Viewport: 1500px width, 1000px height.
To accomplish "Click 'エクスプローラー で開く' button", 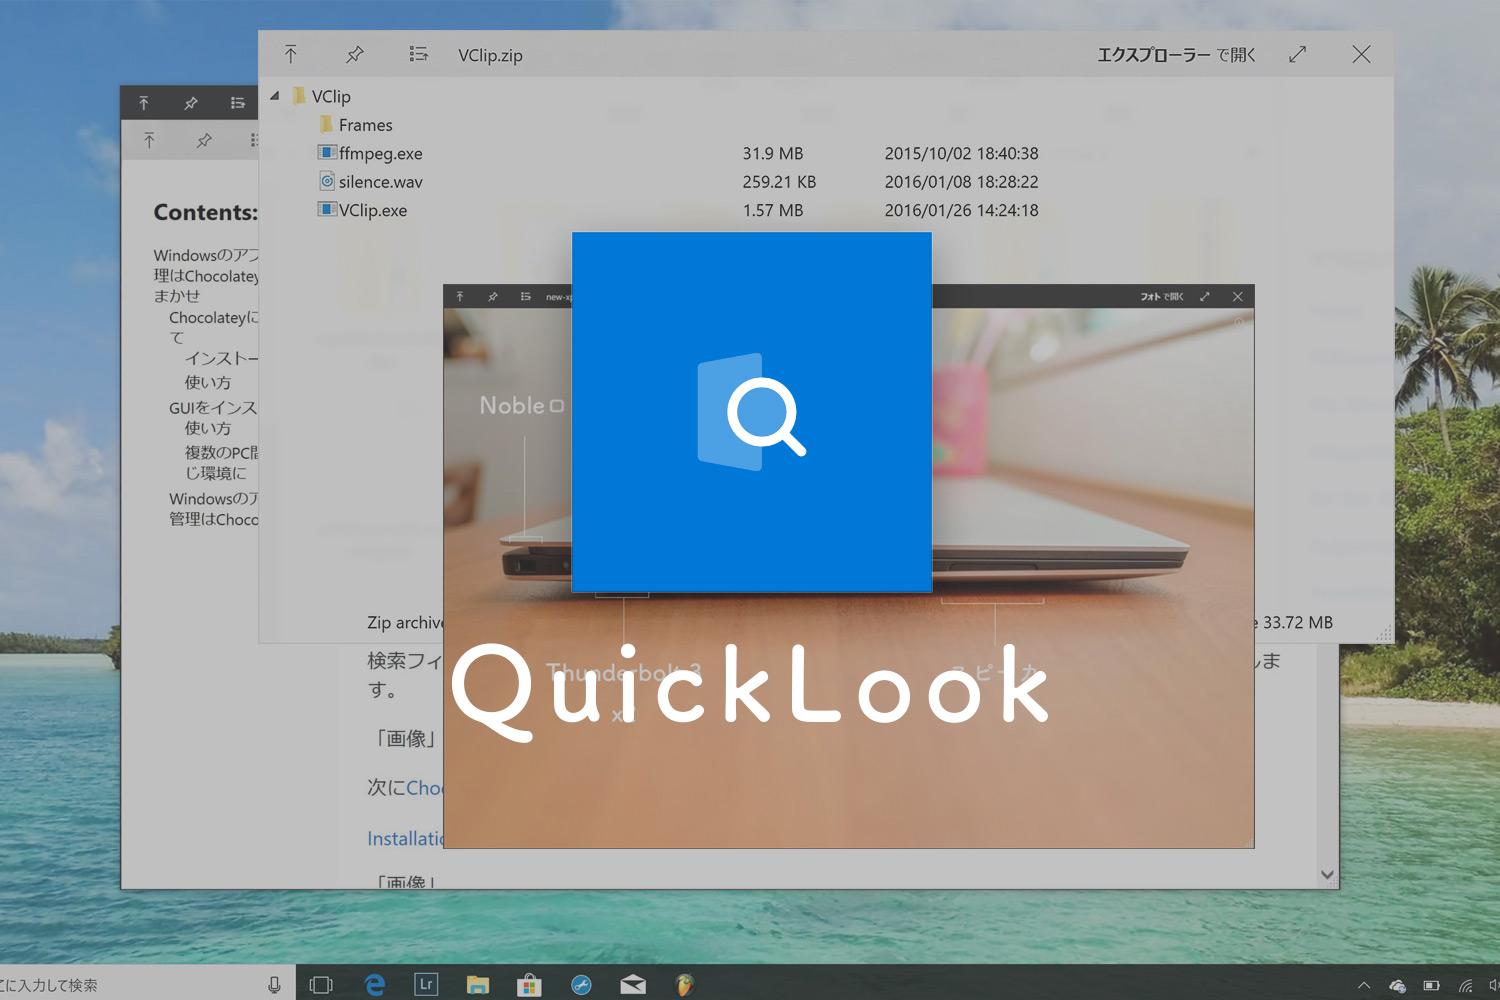I will pos(1176,55).
